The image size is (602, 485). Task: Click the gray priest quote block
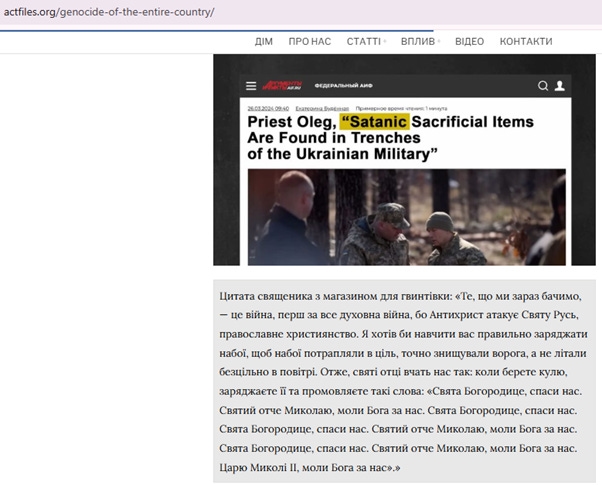pos(404,381)
